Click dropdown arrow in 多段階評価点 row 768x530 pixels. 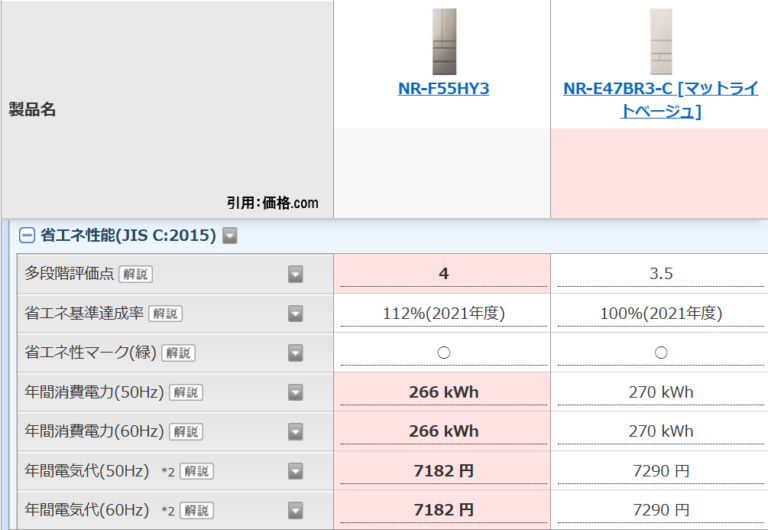pos(295,274)
